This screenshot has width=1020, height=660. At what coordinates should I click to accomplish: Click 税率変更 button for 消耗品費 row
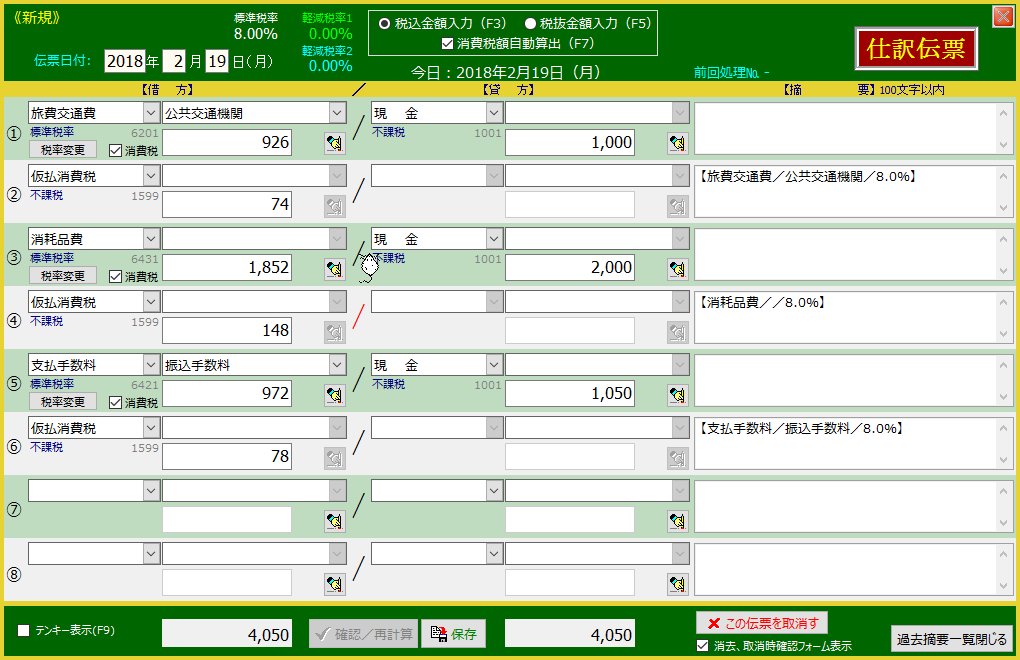click(x=62, y=275)
